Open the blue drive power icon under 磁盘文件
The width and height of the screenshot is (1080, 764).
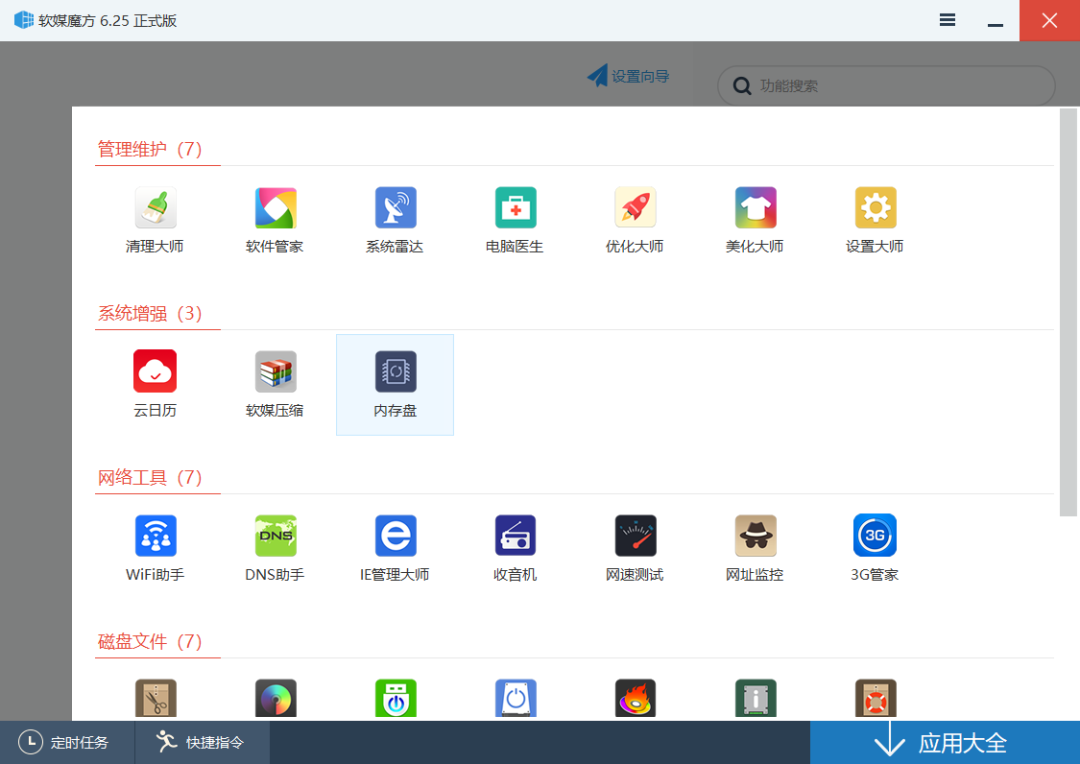(x=515, y=699)
